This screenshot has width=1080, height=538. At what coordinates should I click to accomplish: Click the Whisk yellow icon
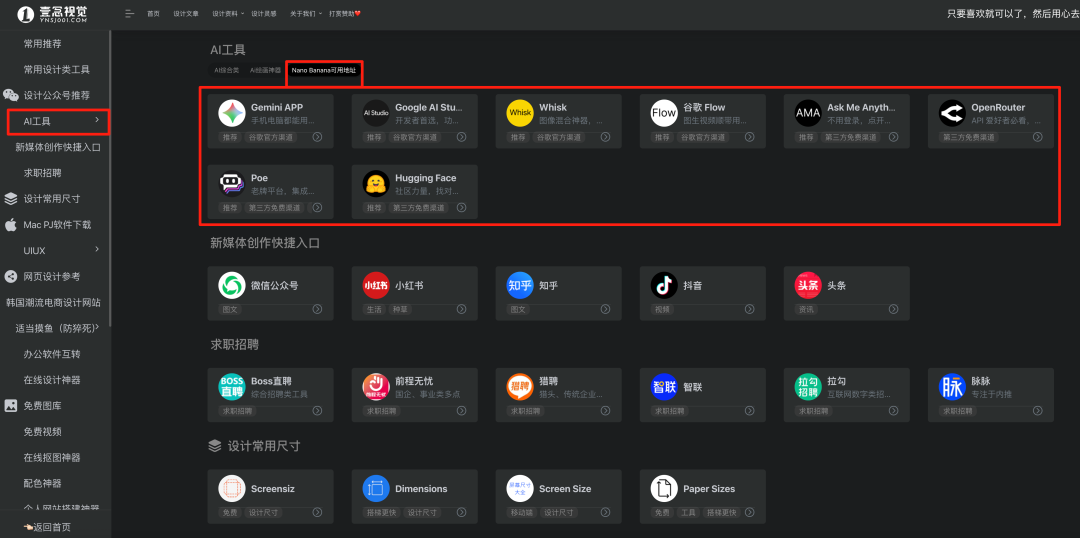[x=520, y=113]
